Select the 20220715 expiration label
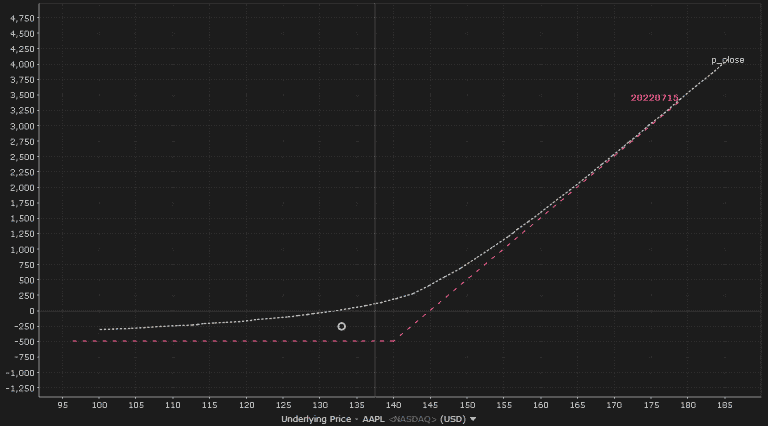The image size is (768, 426). coord(654,98)
